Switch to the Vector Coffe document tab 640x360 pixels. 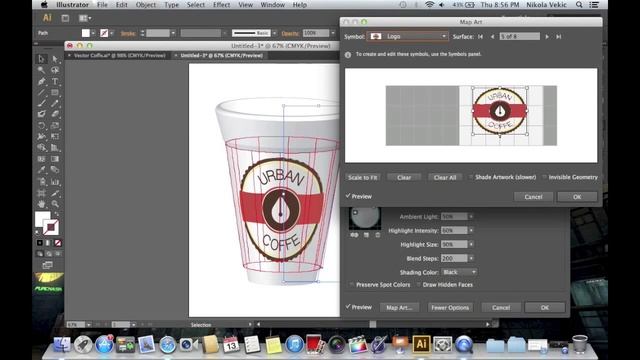pos(119,56)
